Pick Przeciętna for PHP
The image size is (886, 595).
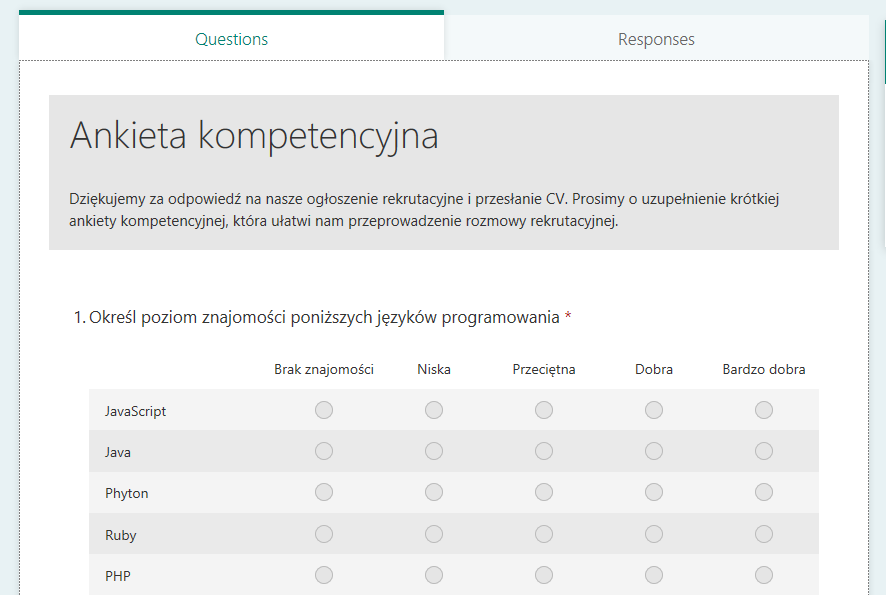pyautogui.click(x=544, y=575)
